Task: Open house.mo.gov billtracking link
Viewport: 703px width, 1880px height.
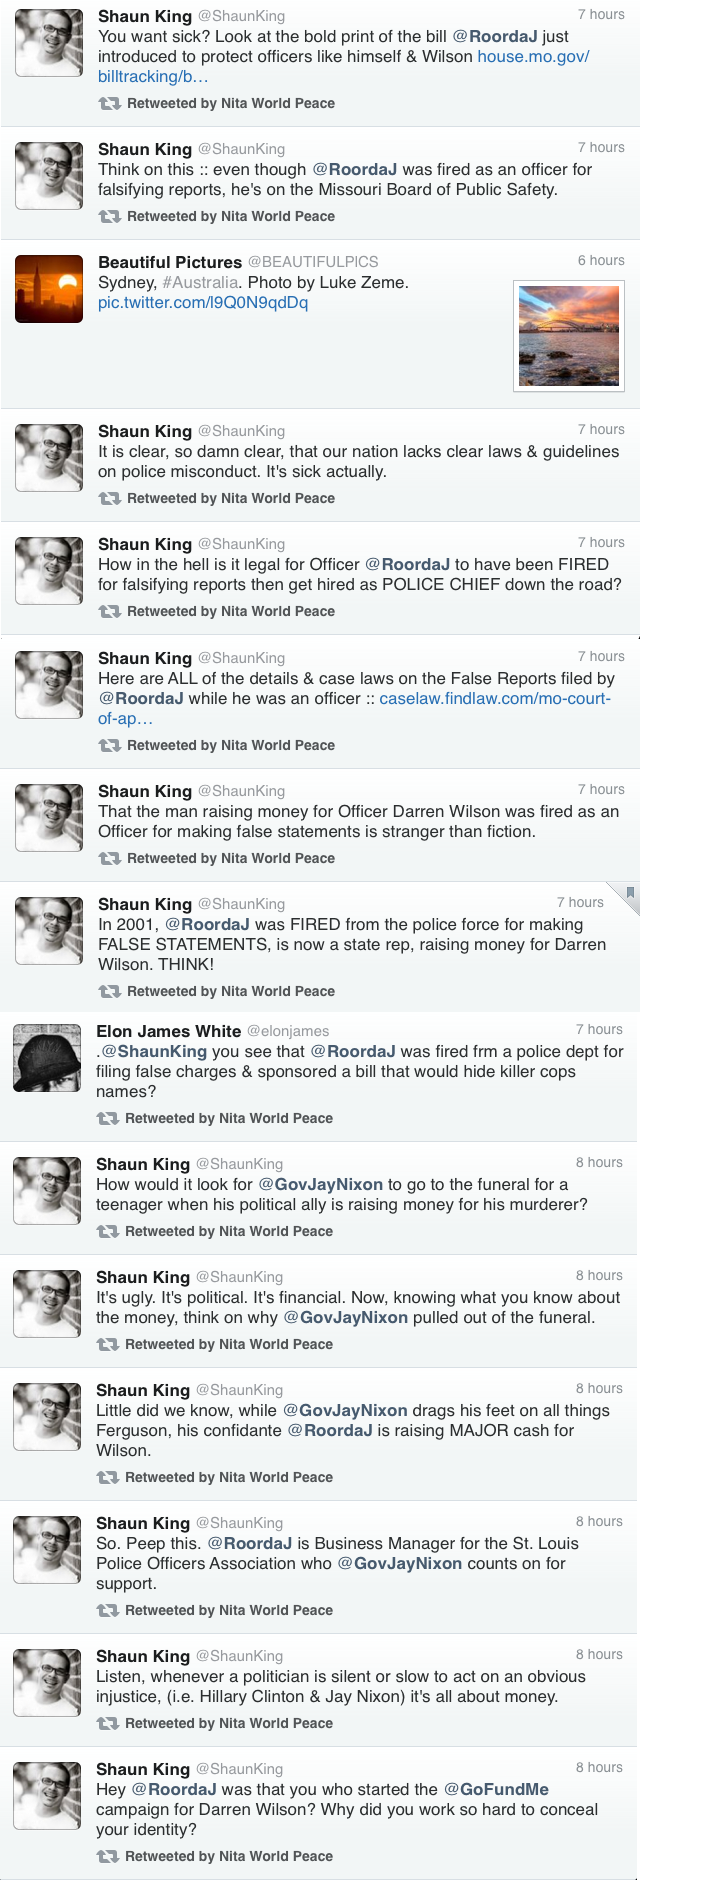Action: pyautogui.click(x=343, y=66)
